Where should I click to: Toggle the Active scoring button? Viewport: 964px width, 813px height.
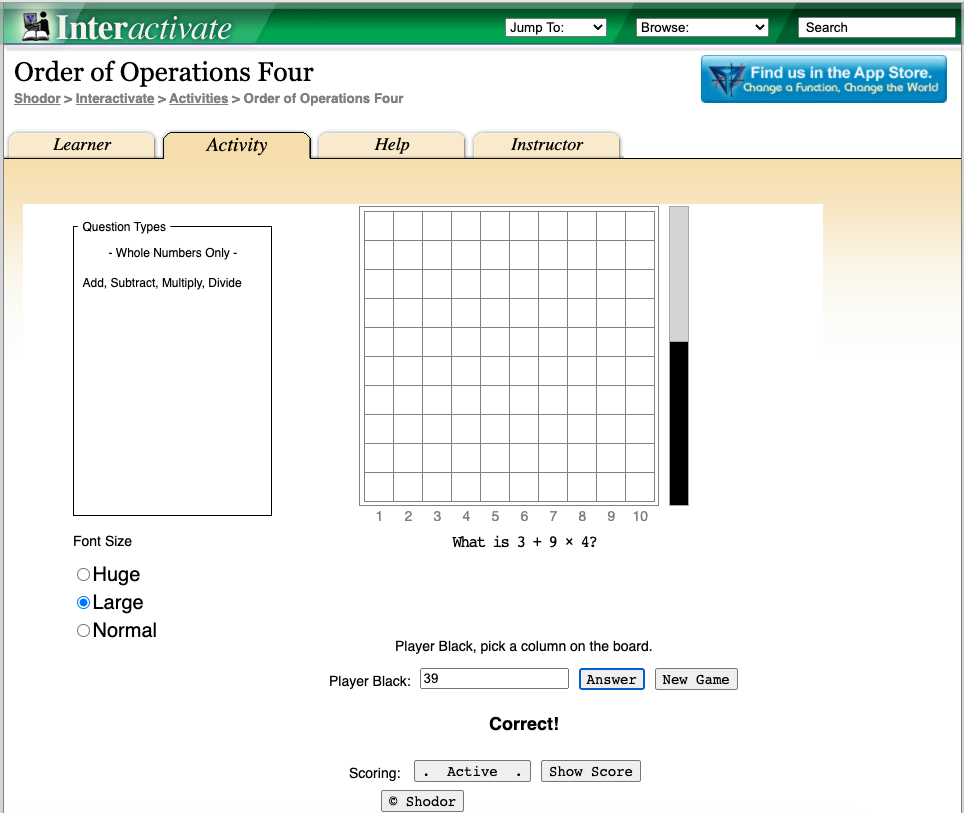tap(472, 772)
